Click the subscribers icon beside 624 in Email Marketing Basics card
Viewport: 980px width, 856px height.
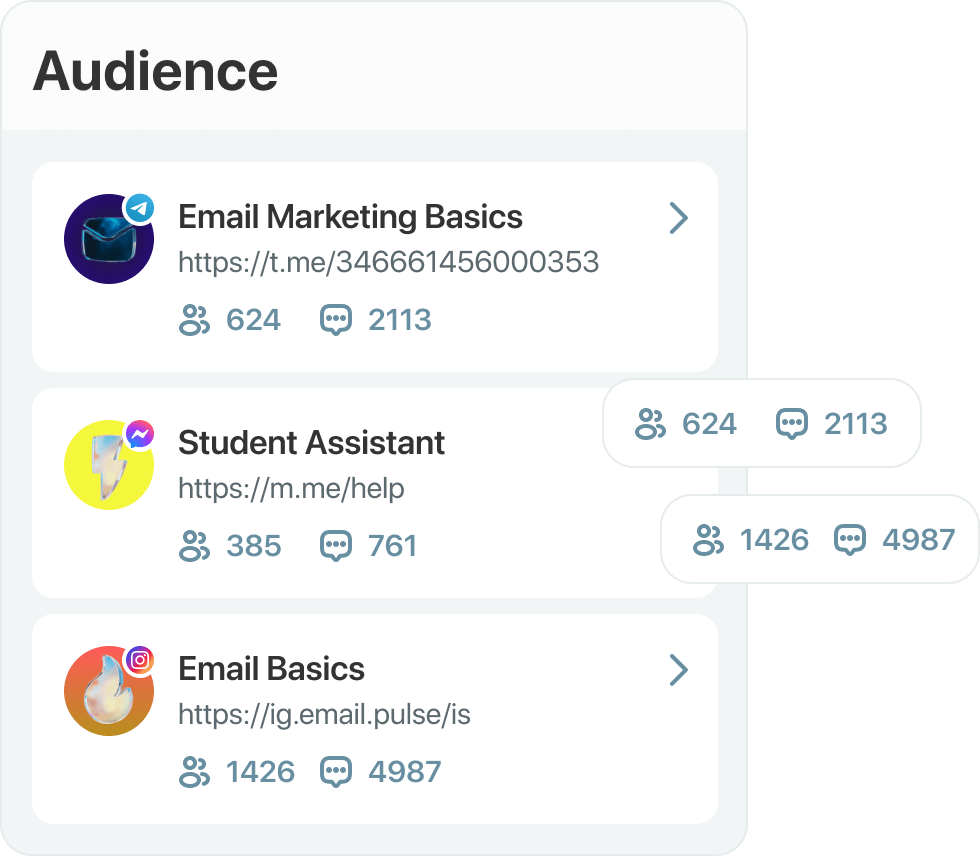click(x=194, y=320)
